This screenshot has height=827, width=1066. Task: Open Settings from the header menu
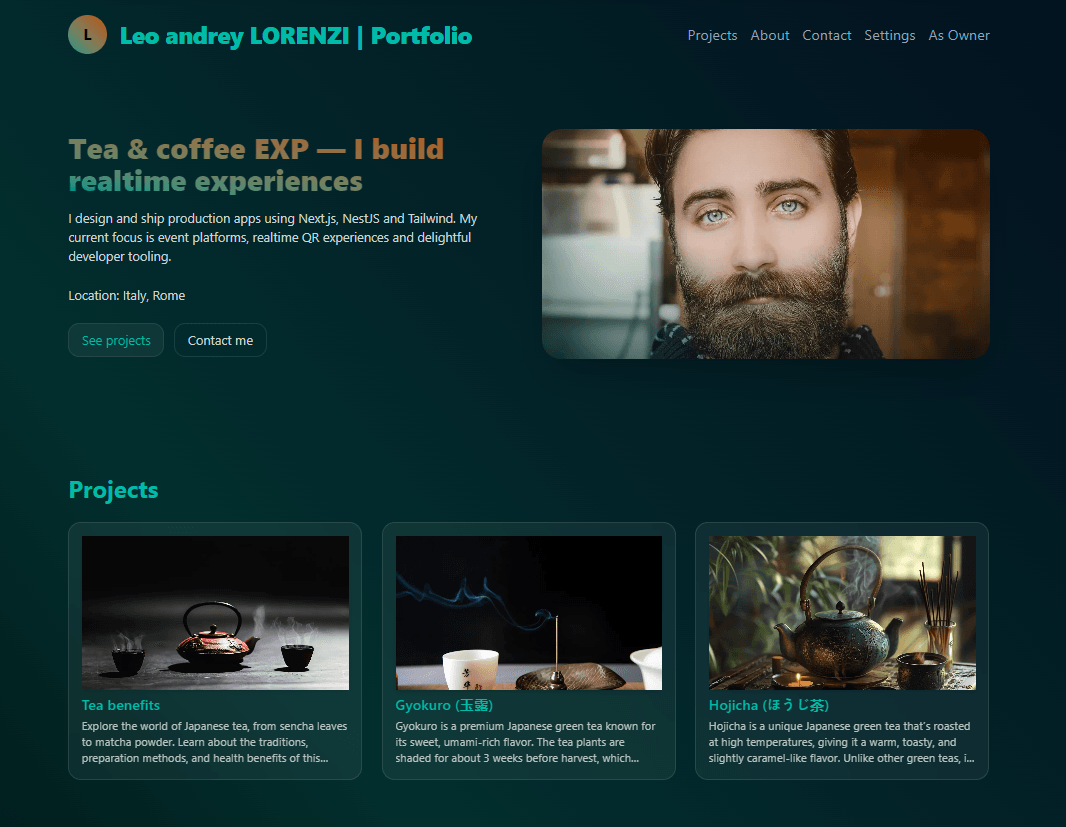889,35
